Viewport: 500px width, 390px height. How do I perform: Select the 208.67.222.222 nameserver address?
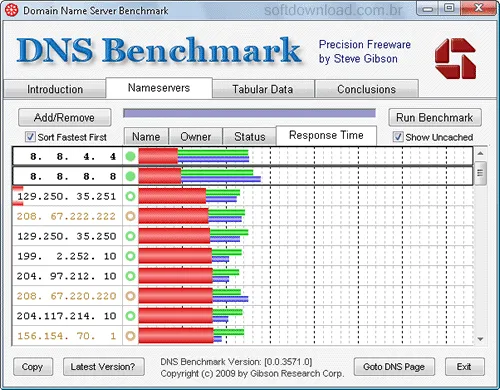(67, 216)
